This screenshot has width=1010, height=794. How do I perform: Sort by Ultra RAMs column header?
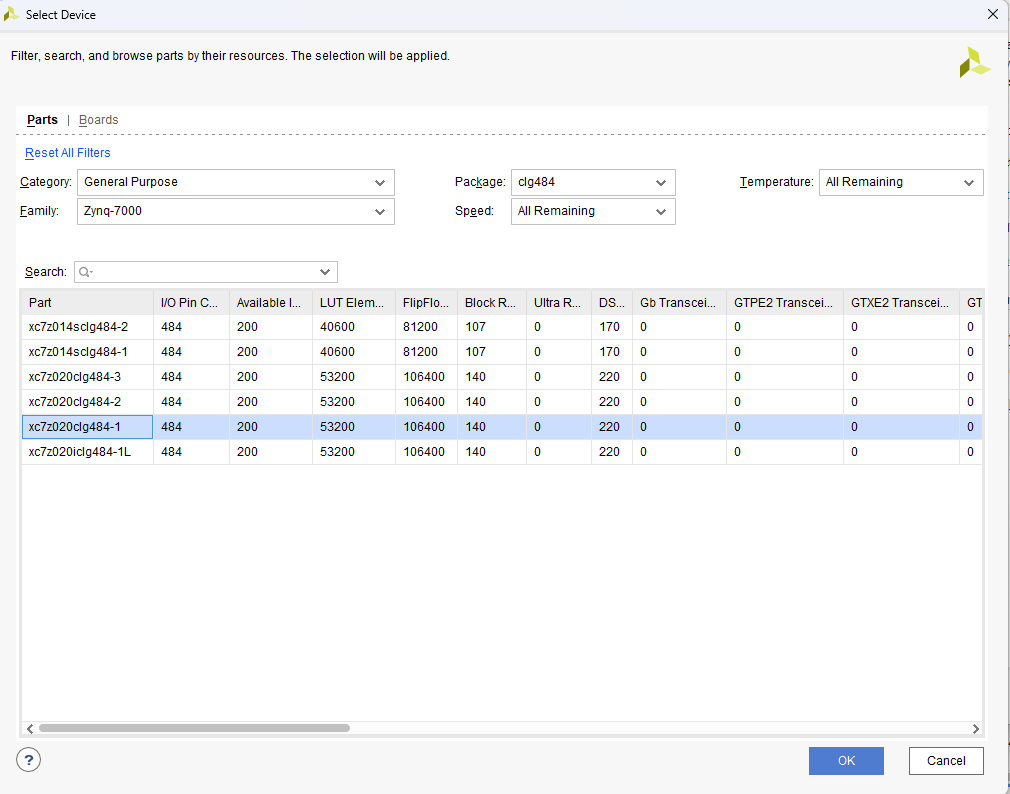tap(559, 303)
